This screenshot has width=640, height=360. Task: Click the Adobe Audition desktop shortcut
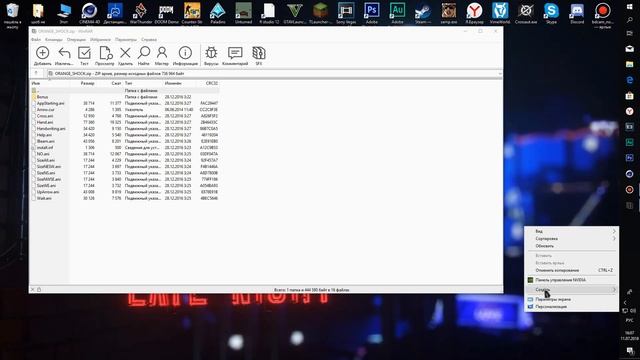pos(397,13)
